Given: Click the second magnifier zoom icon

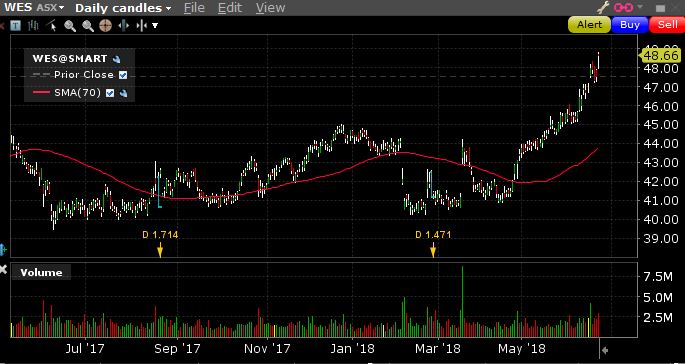Looking at the screenshot, I should (x=88, y=26).
